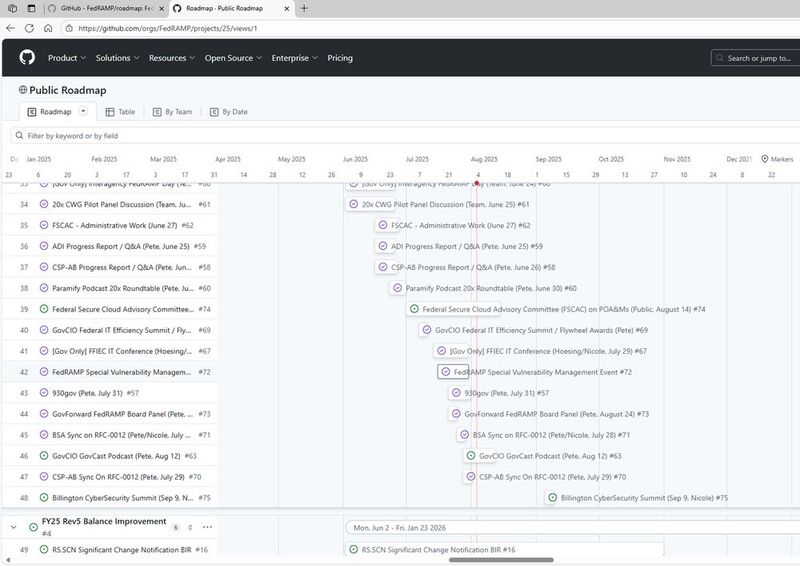Image resolution: width=800 pixels, height=566 pixels.
Task: Open the Solutions menu
Action: tap(117, 58)
